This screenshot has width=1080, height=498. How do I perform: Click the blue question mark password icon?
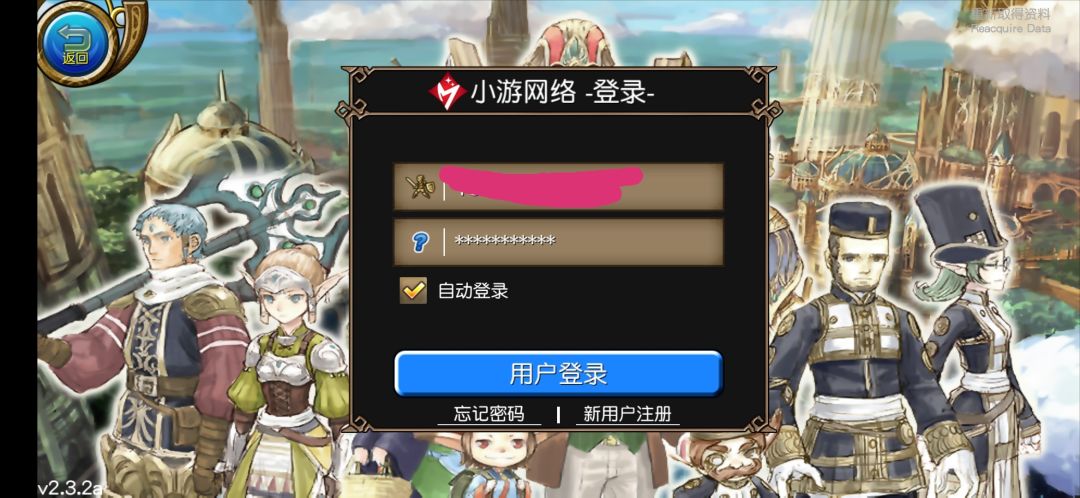tap(420, 242)
